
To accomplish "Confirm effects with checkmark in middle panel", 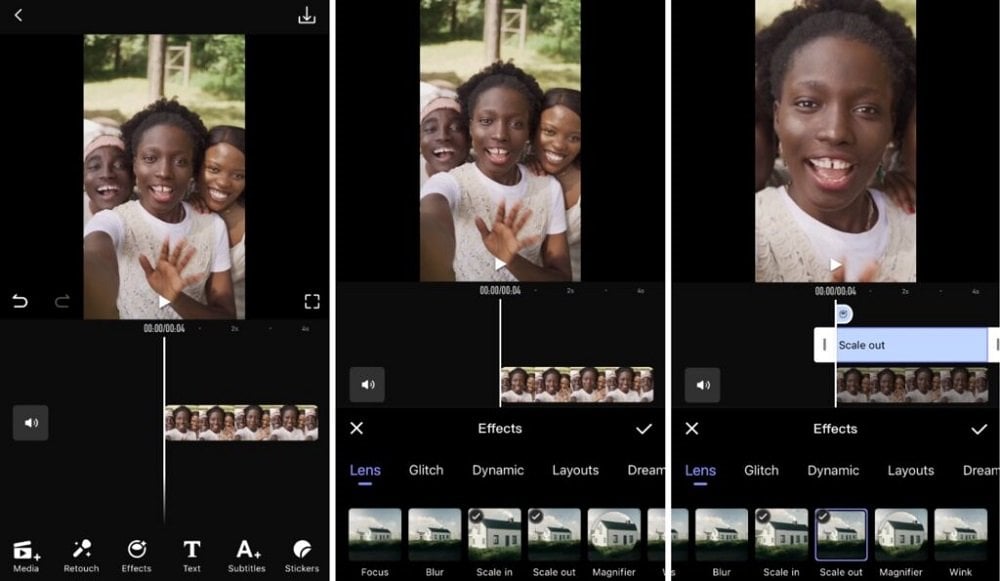I will tap(644, 429).
